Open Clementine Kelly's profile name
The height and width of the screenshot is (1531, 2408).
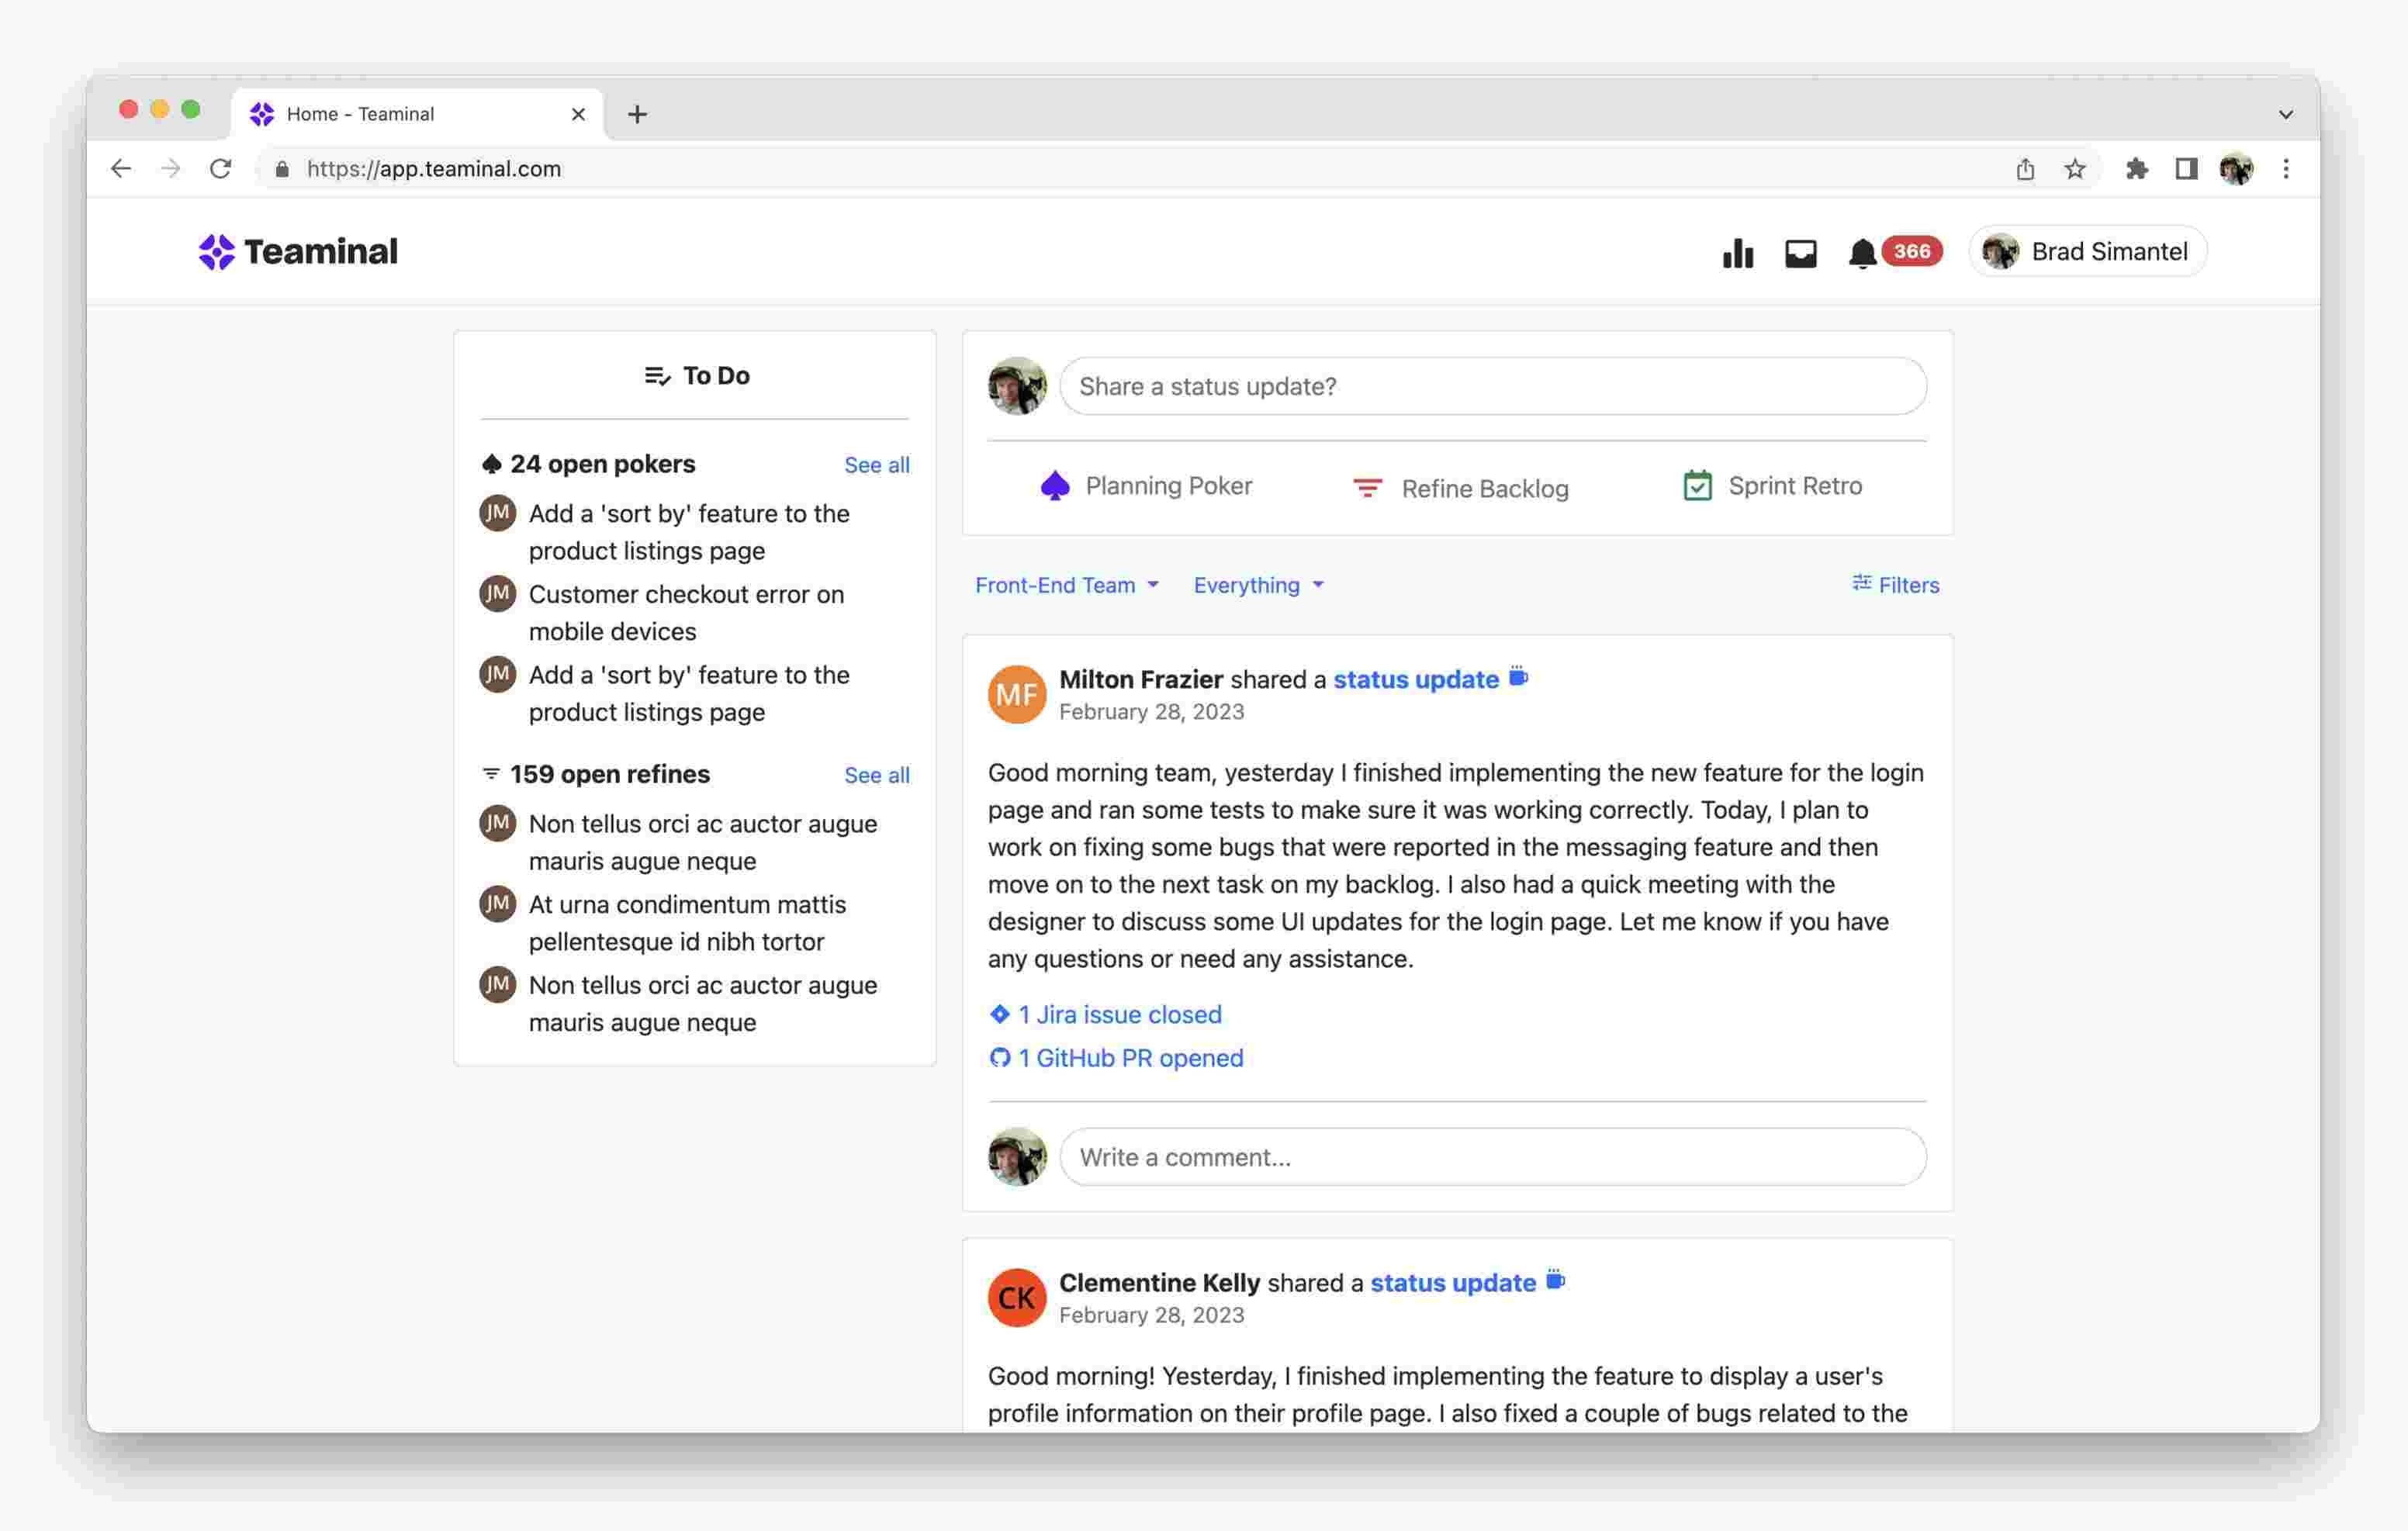[x=1159, y=1282]
